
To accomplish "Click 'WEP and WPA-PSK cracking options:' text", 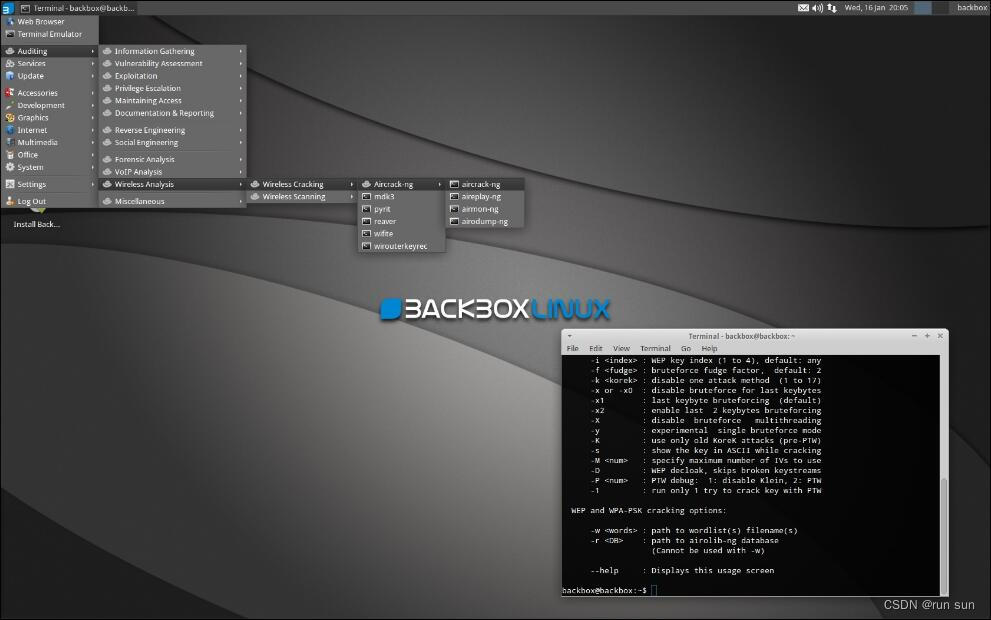I will click(x=648, y=511).
